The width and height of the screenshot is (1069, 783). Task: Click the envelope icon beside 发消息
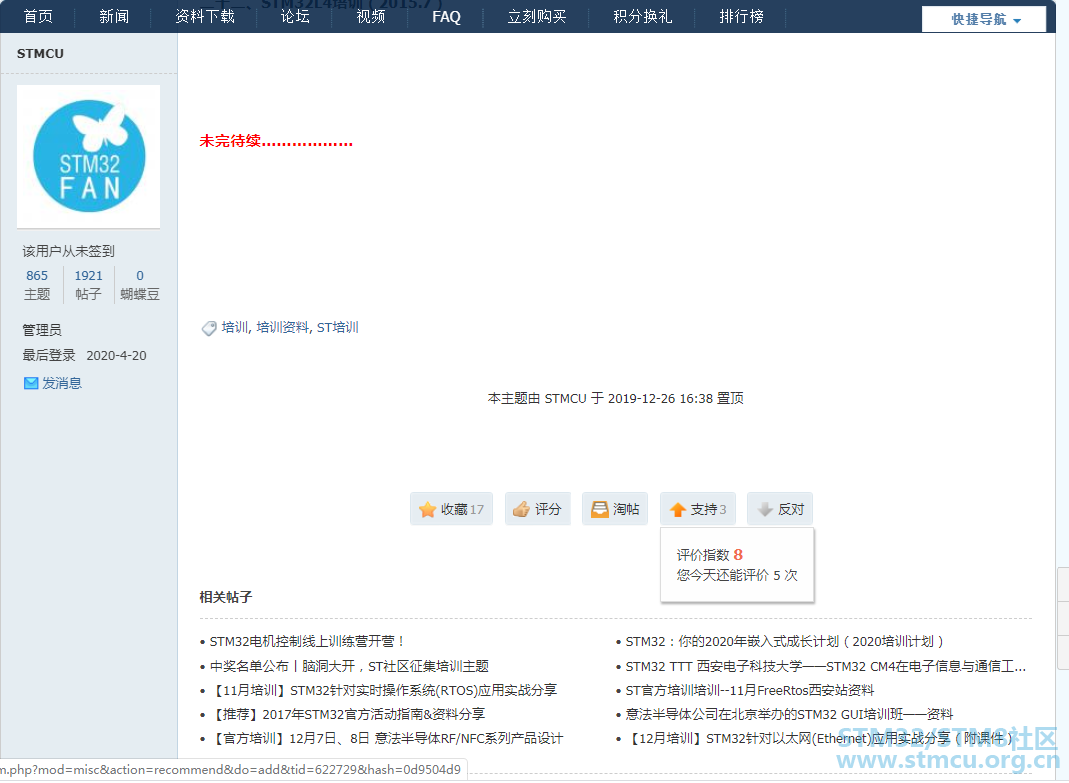tap(31, 383)
